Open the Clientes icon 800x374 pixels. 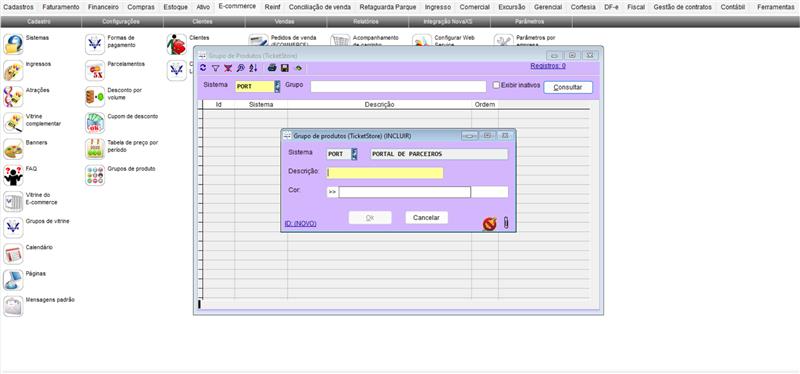177,44
